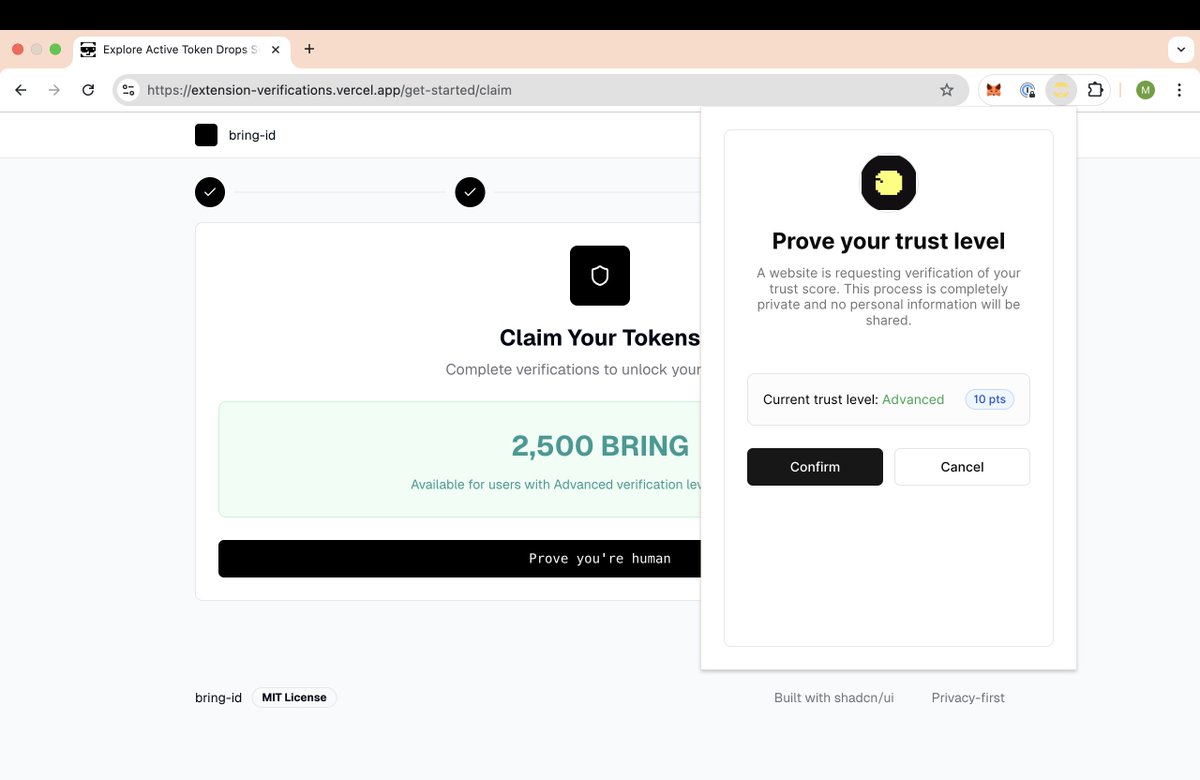Click the browser Forward arrow
1200x780 pixels.
[55, 90]
